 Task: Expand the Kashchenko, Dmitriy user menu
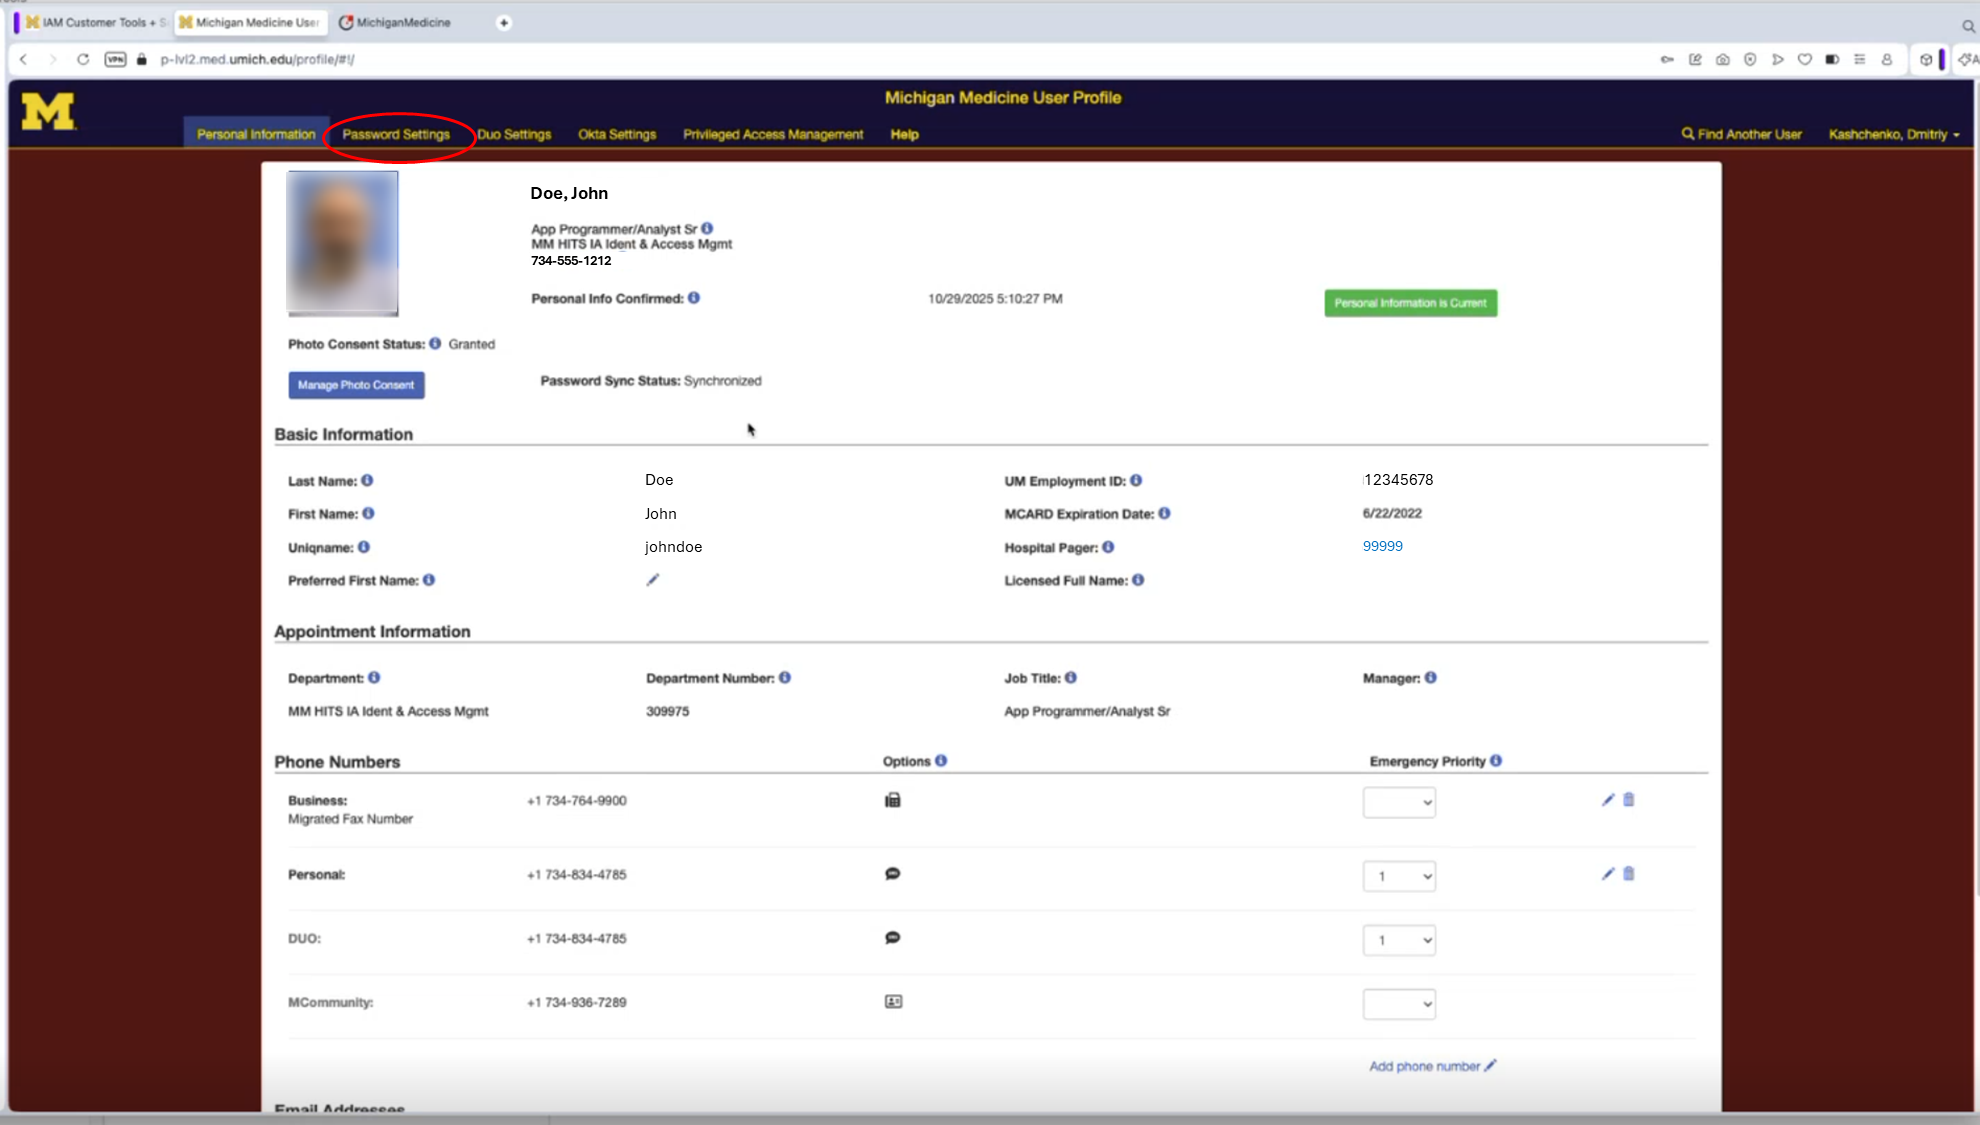[1893, 134]
